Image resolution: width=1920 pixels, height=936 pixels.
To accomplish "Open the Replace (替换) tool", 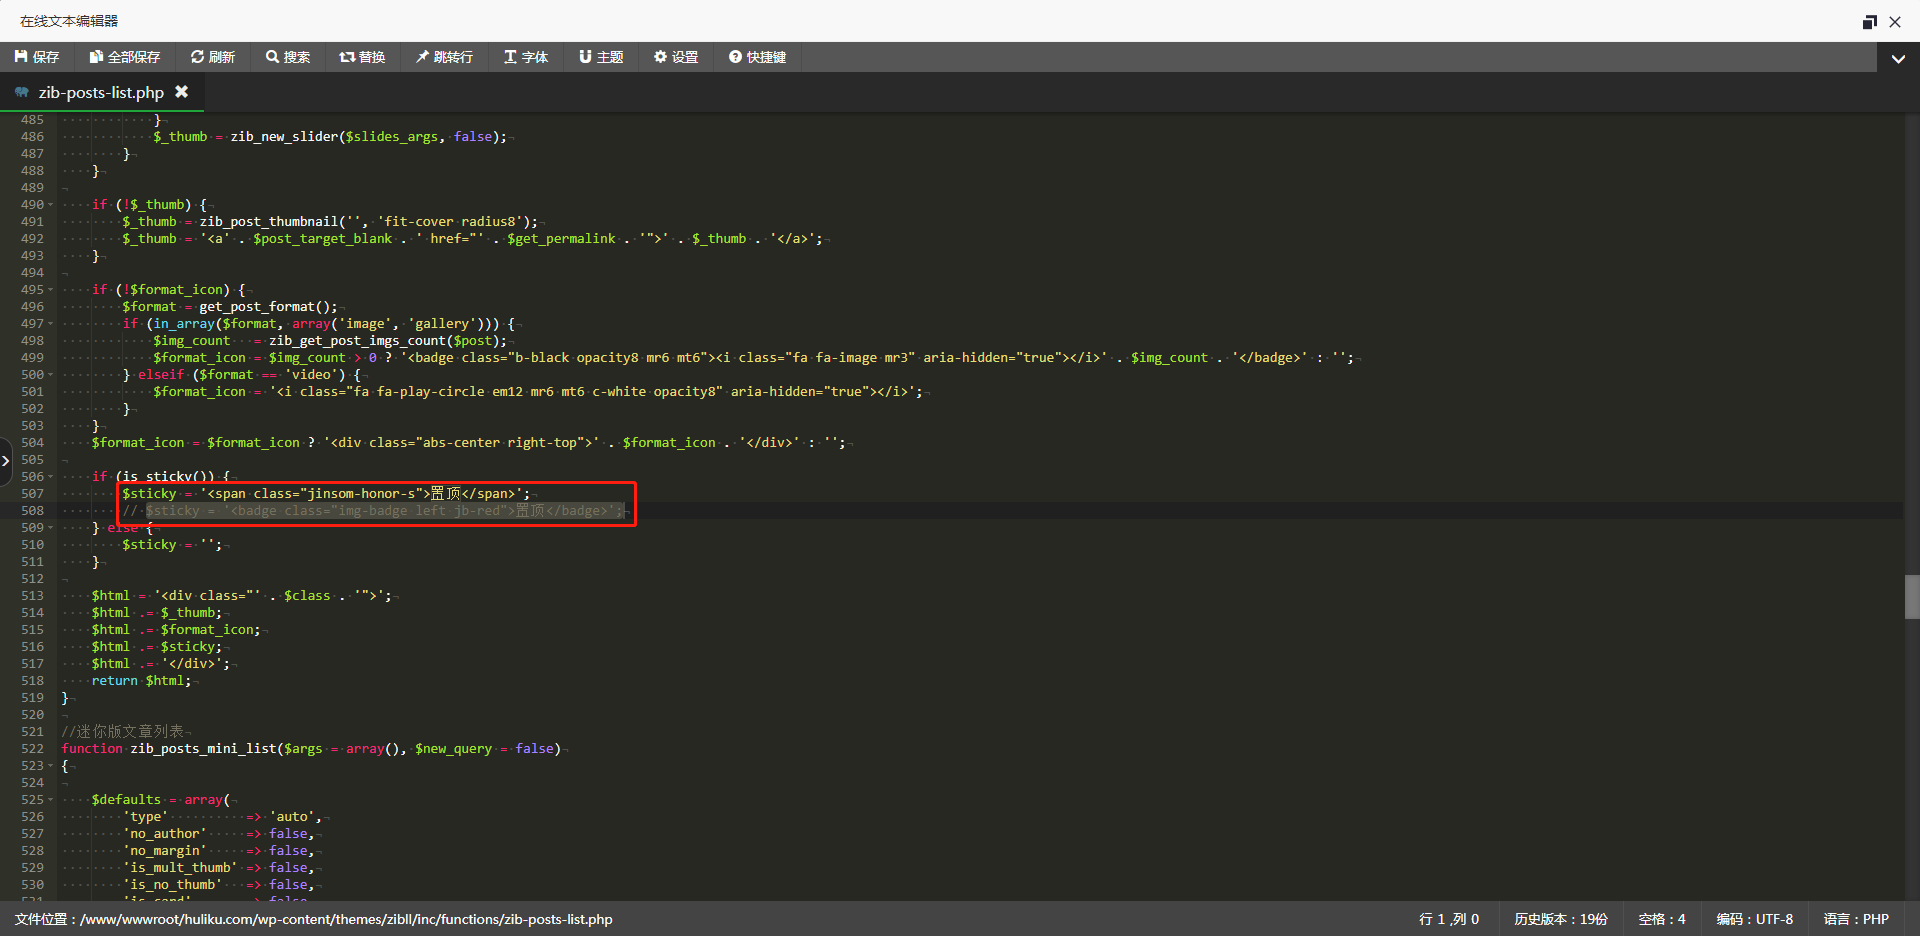I will [x=362, y=57].
